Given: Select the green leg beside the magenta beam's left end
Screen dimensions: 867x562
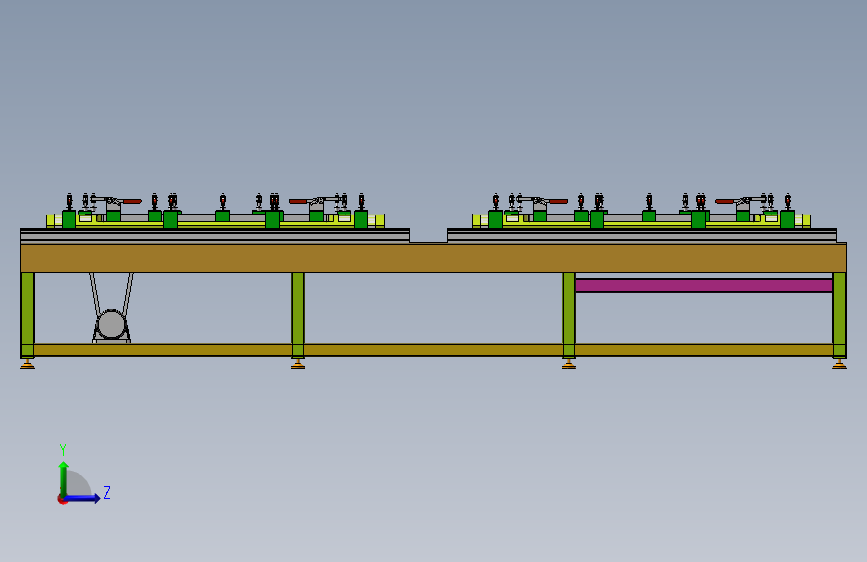Looking at the screenshot, I should click(x=569, y=314).
